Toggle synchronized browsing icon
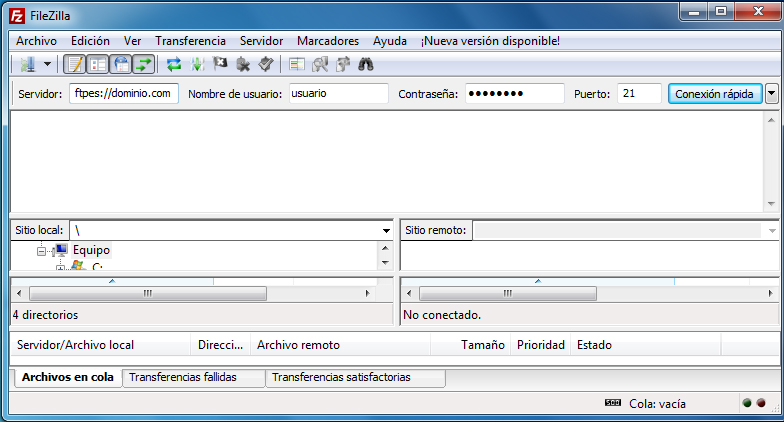Screen dimensions: 784x422 tap(343, 64)
